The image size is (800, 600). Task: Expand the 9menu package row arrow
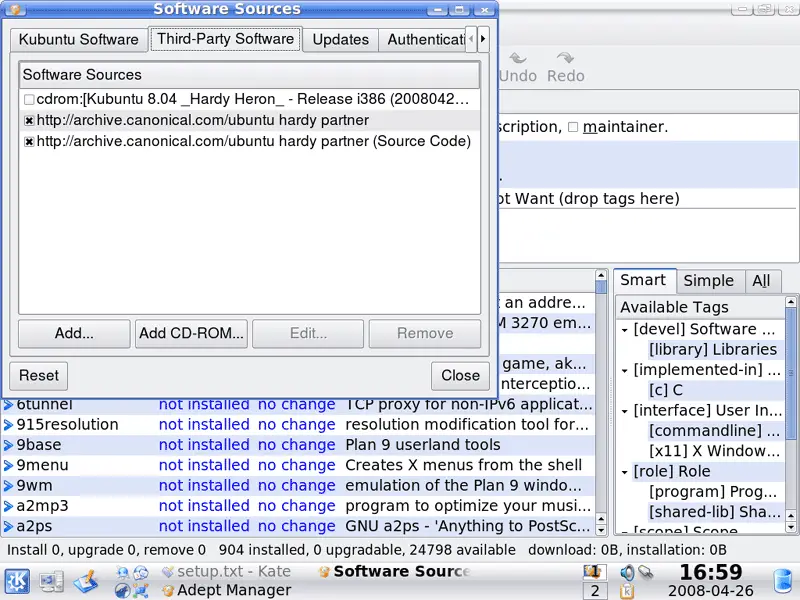coord(8,465)
